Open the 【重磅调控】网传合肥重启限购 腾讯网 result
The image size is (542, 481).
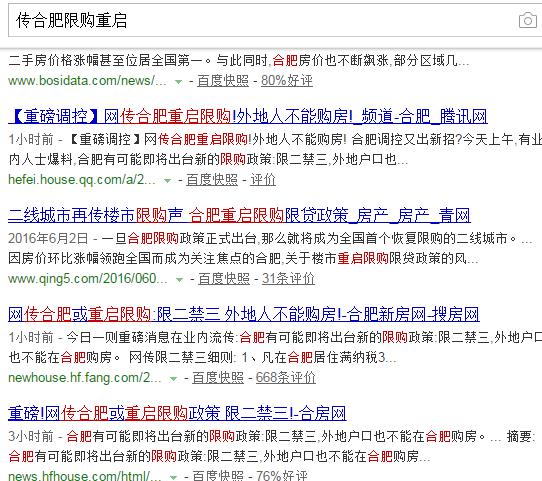point(247,116)
